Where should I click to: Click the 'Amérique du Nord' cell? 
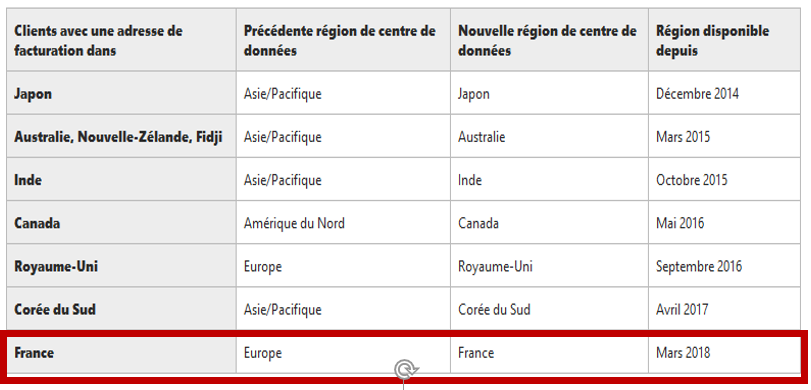click(x=343, y=223)
